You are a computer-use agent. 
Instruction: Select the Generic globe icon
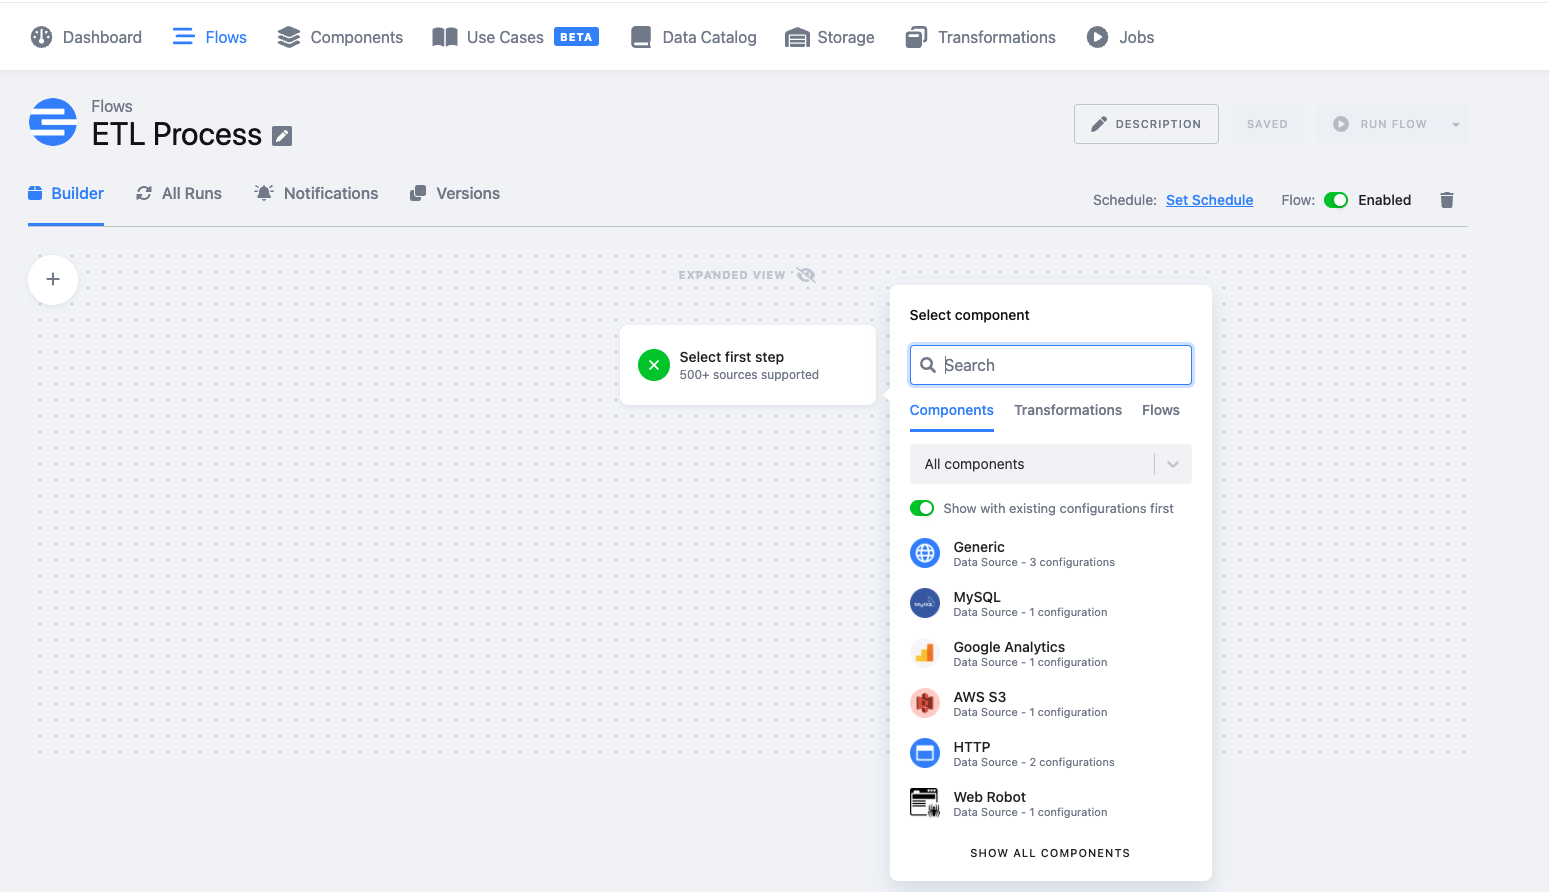click(925, 553)
